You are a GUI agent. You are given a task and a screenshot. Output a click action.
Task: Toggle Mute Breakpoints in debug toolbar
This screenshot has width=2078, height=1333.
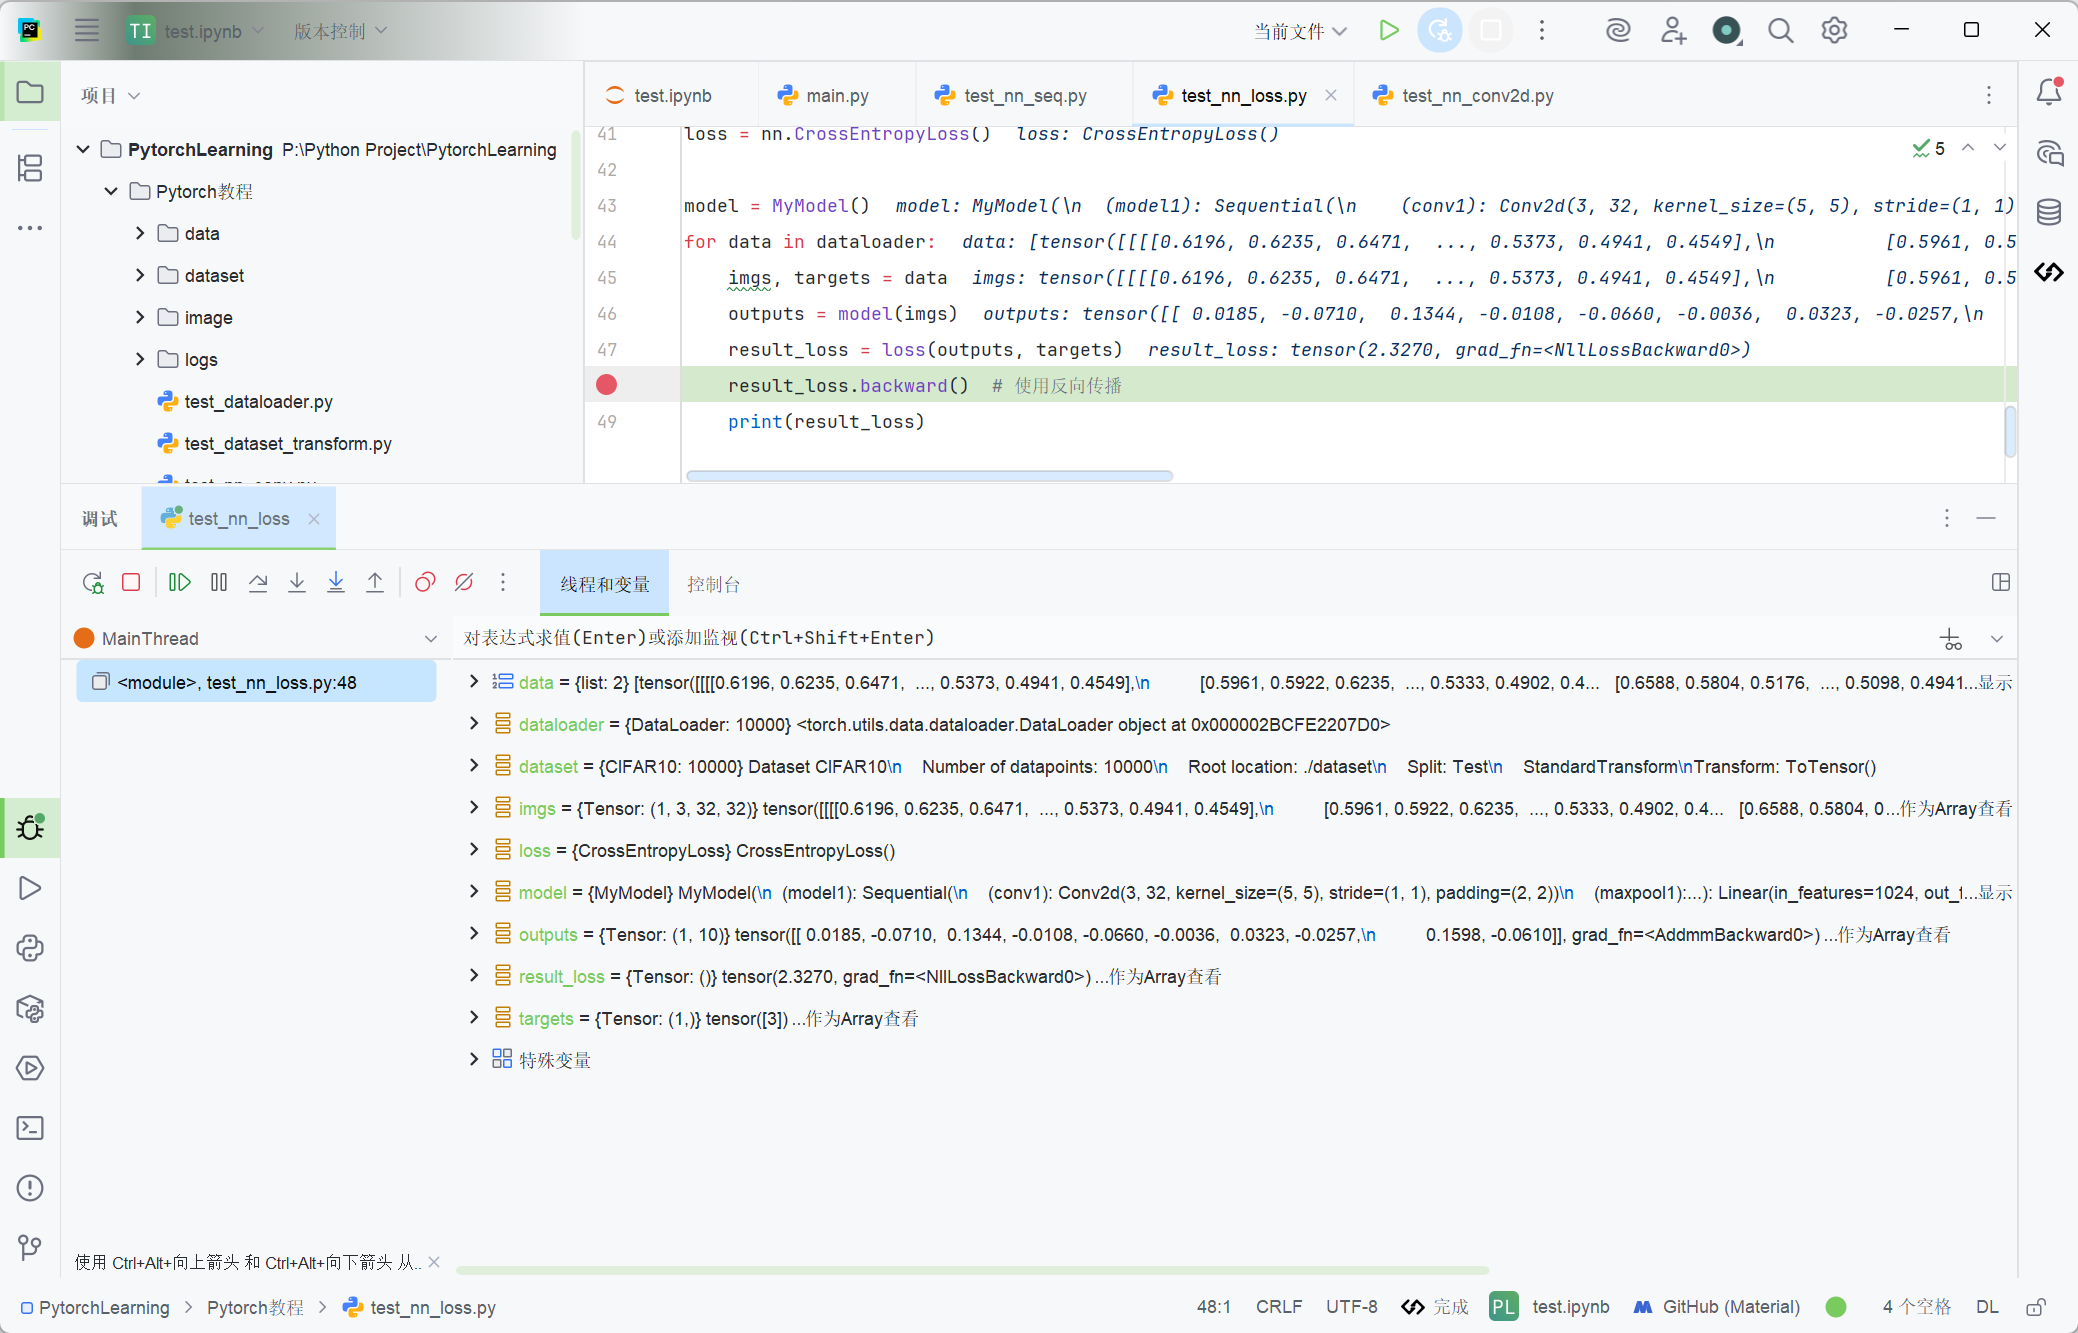[x=464, y=583]
